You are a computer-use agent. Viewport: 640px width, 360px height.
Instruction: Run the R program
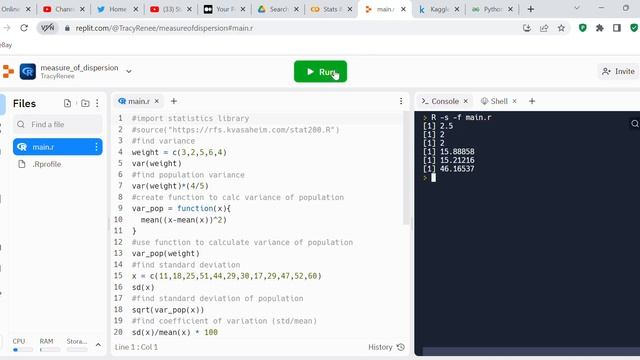coord(320,71)
